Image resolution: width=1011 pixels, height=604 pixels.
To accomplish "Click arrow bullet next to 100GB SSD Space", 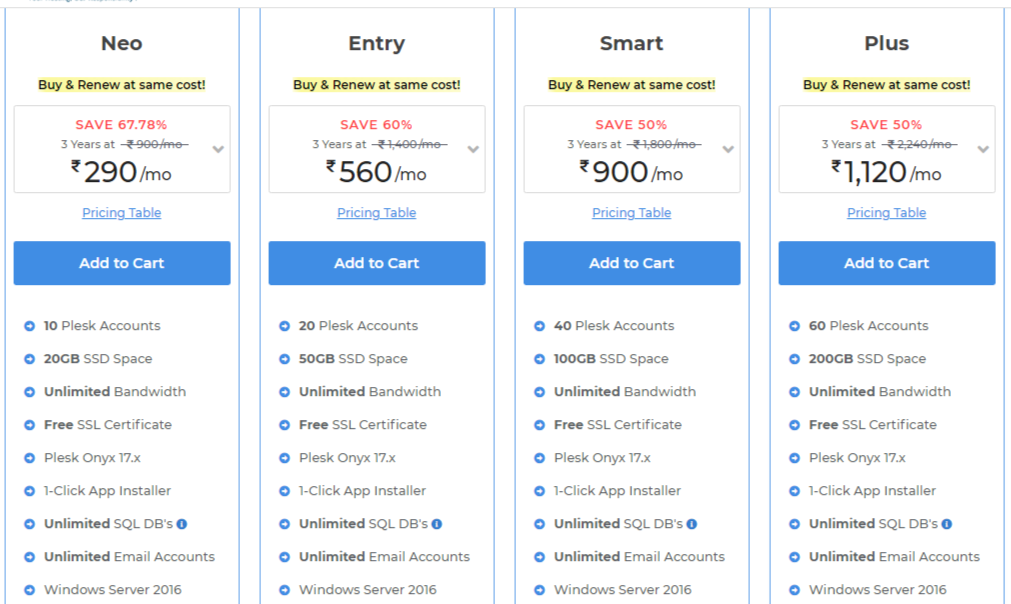I will (x=540, y=359).
